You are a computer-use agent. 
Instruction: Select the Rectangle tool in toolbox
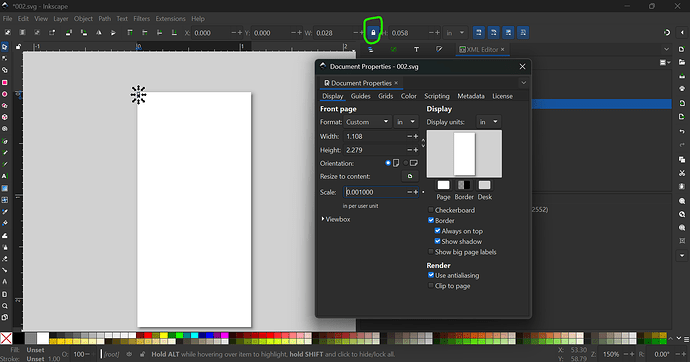(4, 82)
